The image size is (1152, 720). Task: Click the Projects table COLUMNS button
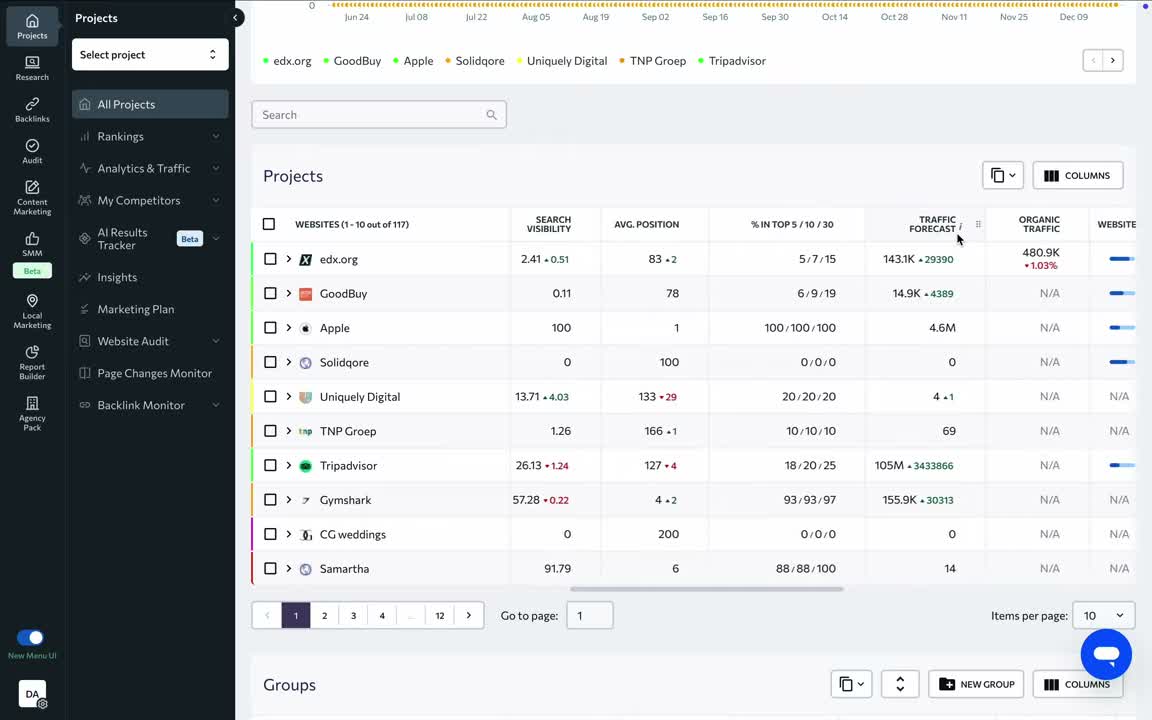(x=1078, y=176)
